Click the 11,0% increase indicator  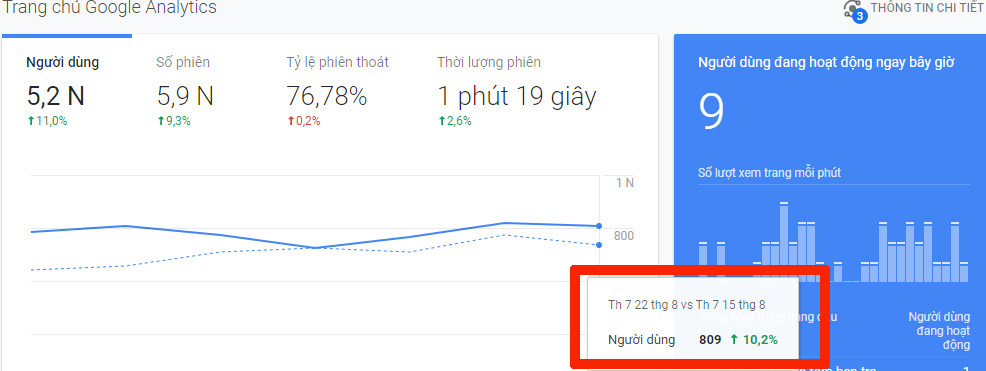coord(47,121)
